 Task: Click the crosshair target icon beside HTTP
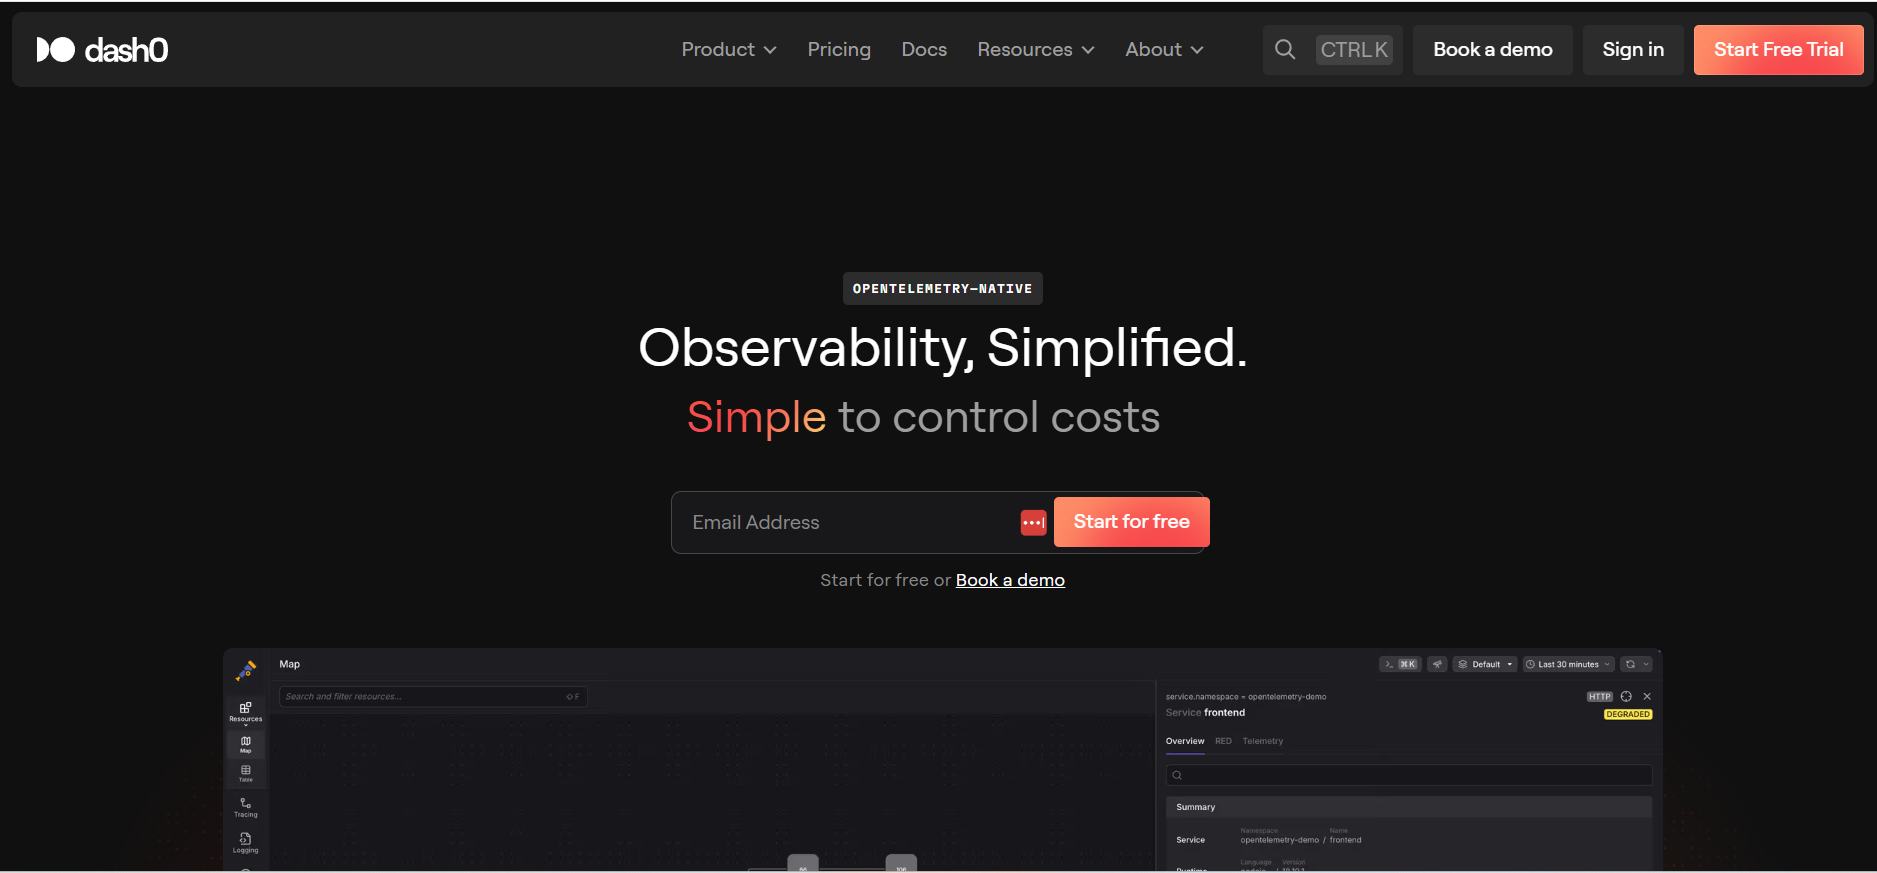point(1626,697)
